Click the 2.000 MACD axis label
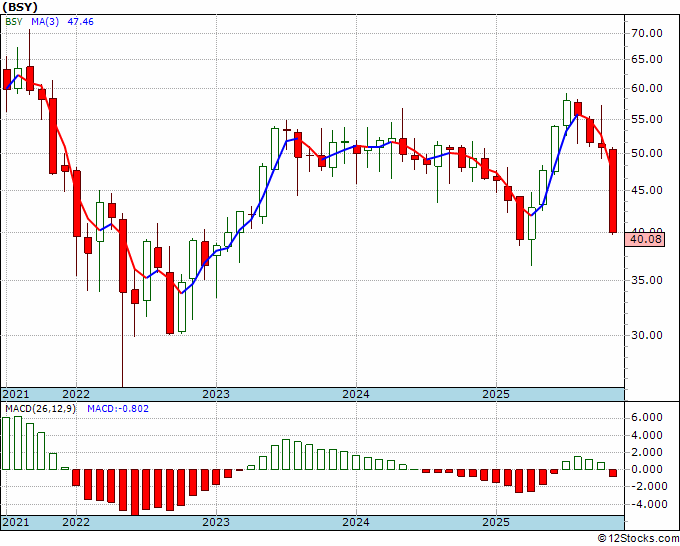This screenshot has height=546, width=680. coord(647,452)
